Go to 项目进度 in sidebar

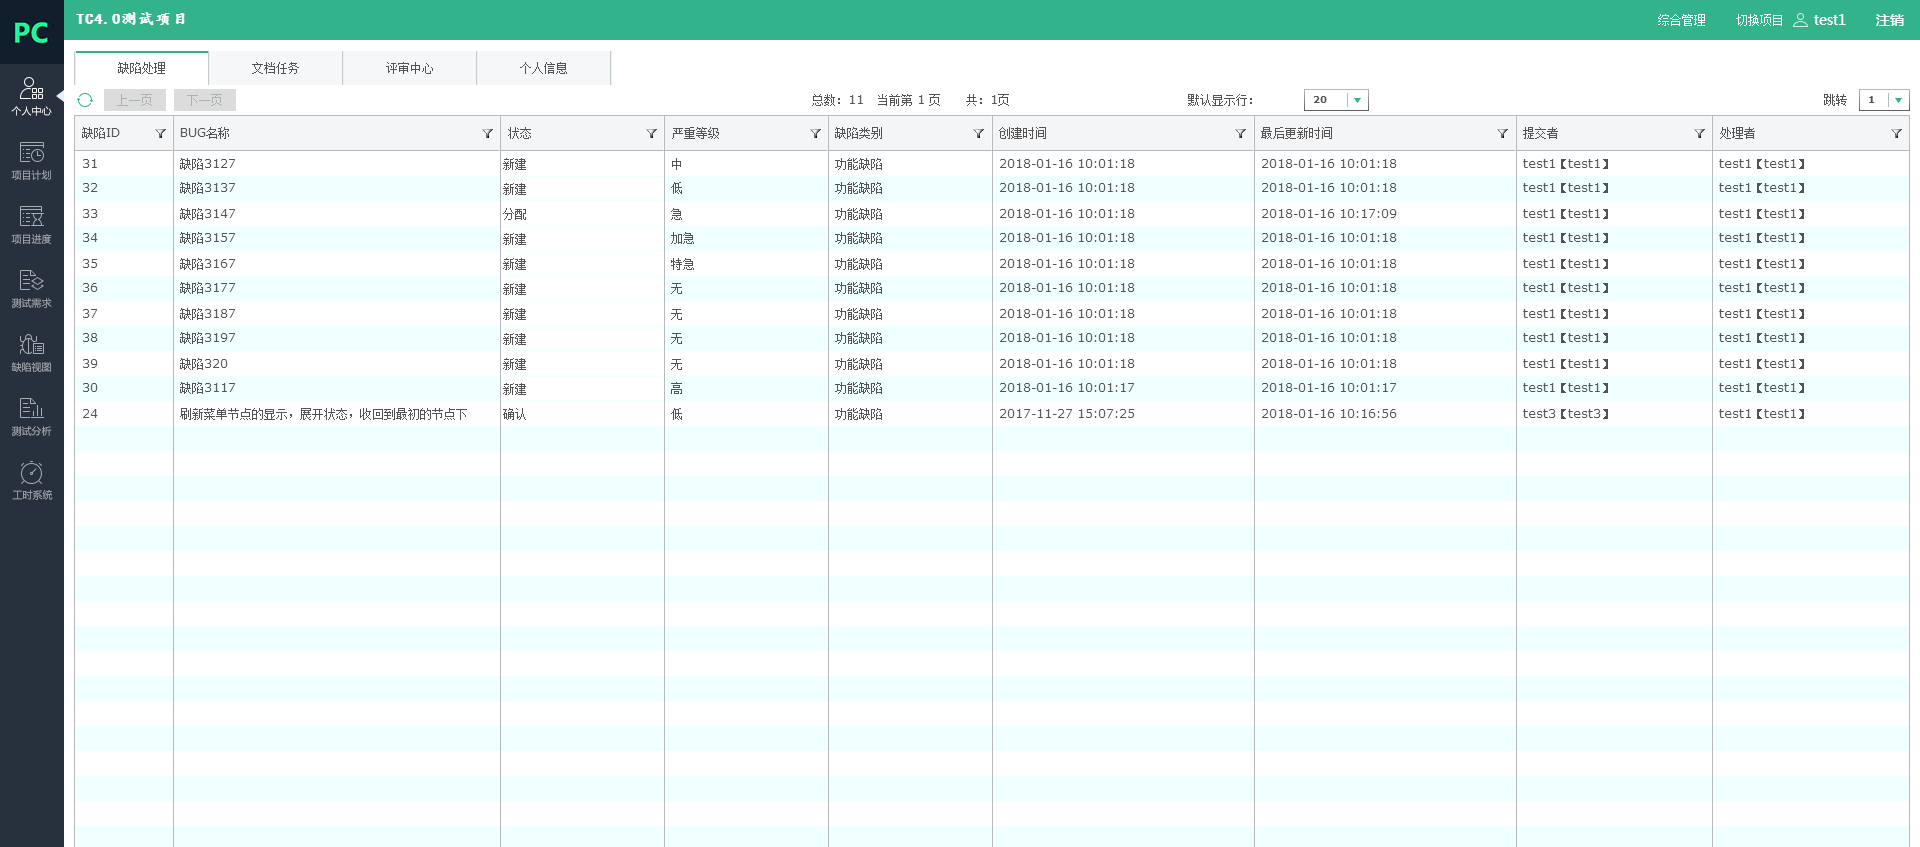pos(31,225)
